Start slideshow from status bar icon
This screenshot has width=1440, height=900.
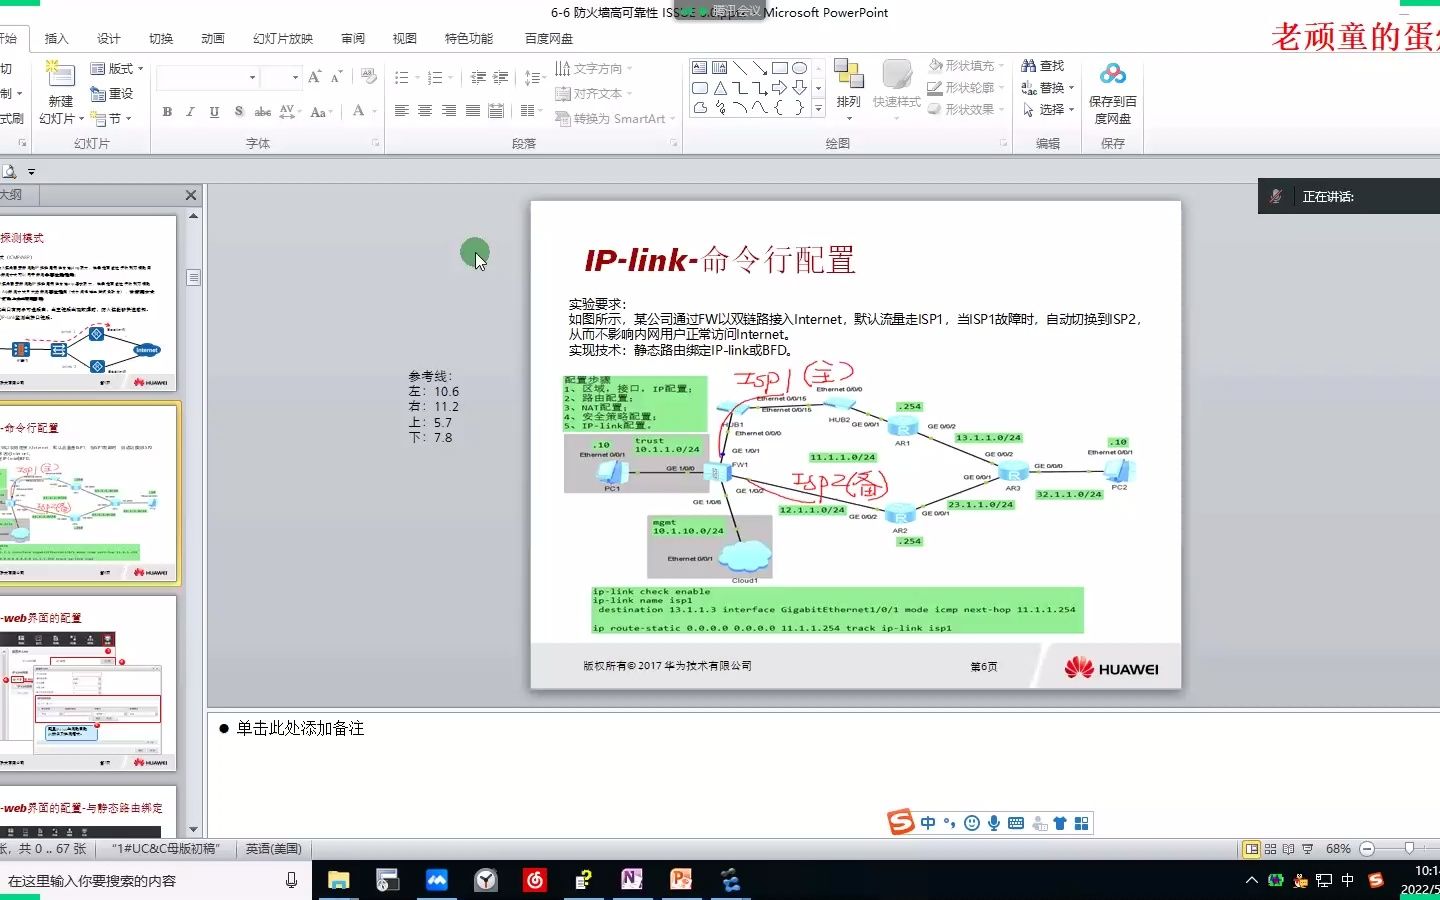point(1307,849)
